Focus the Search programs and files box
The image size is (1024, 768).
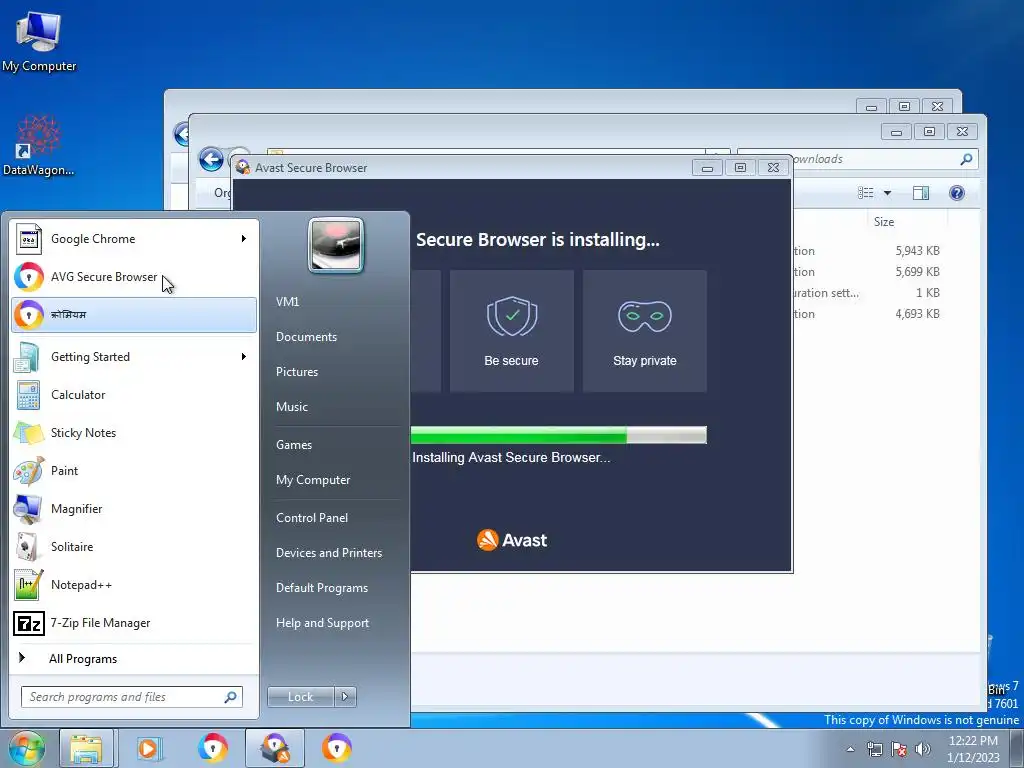132,697
